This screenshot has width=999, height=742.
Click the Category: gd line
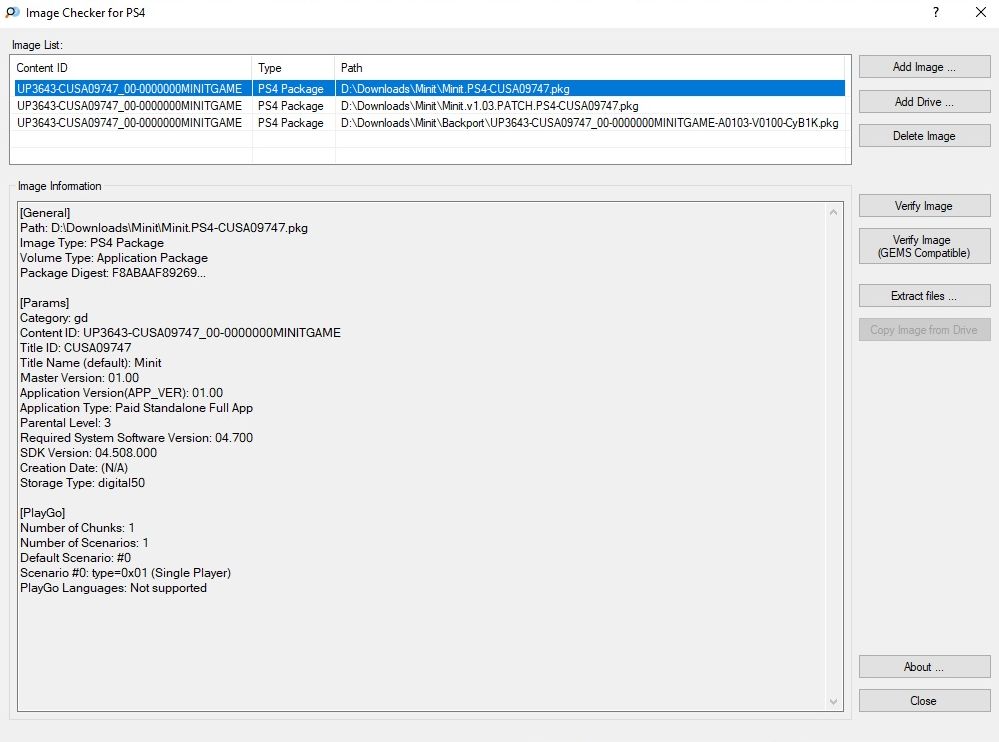pos(54,318)
